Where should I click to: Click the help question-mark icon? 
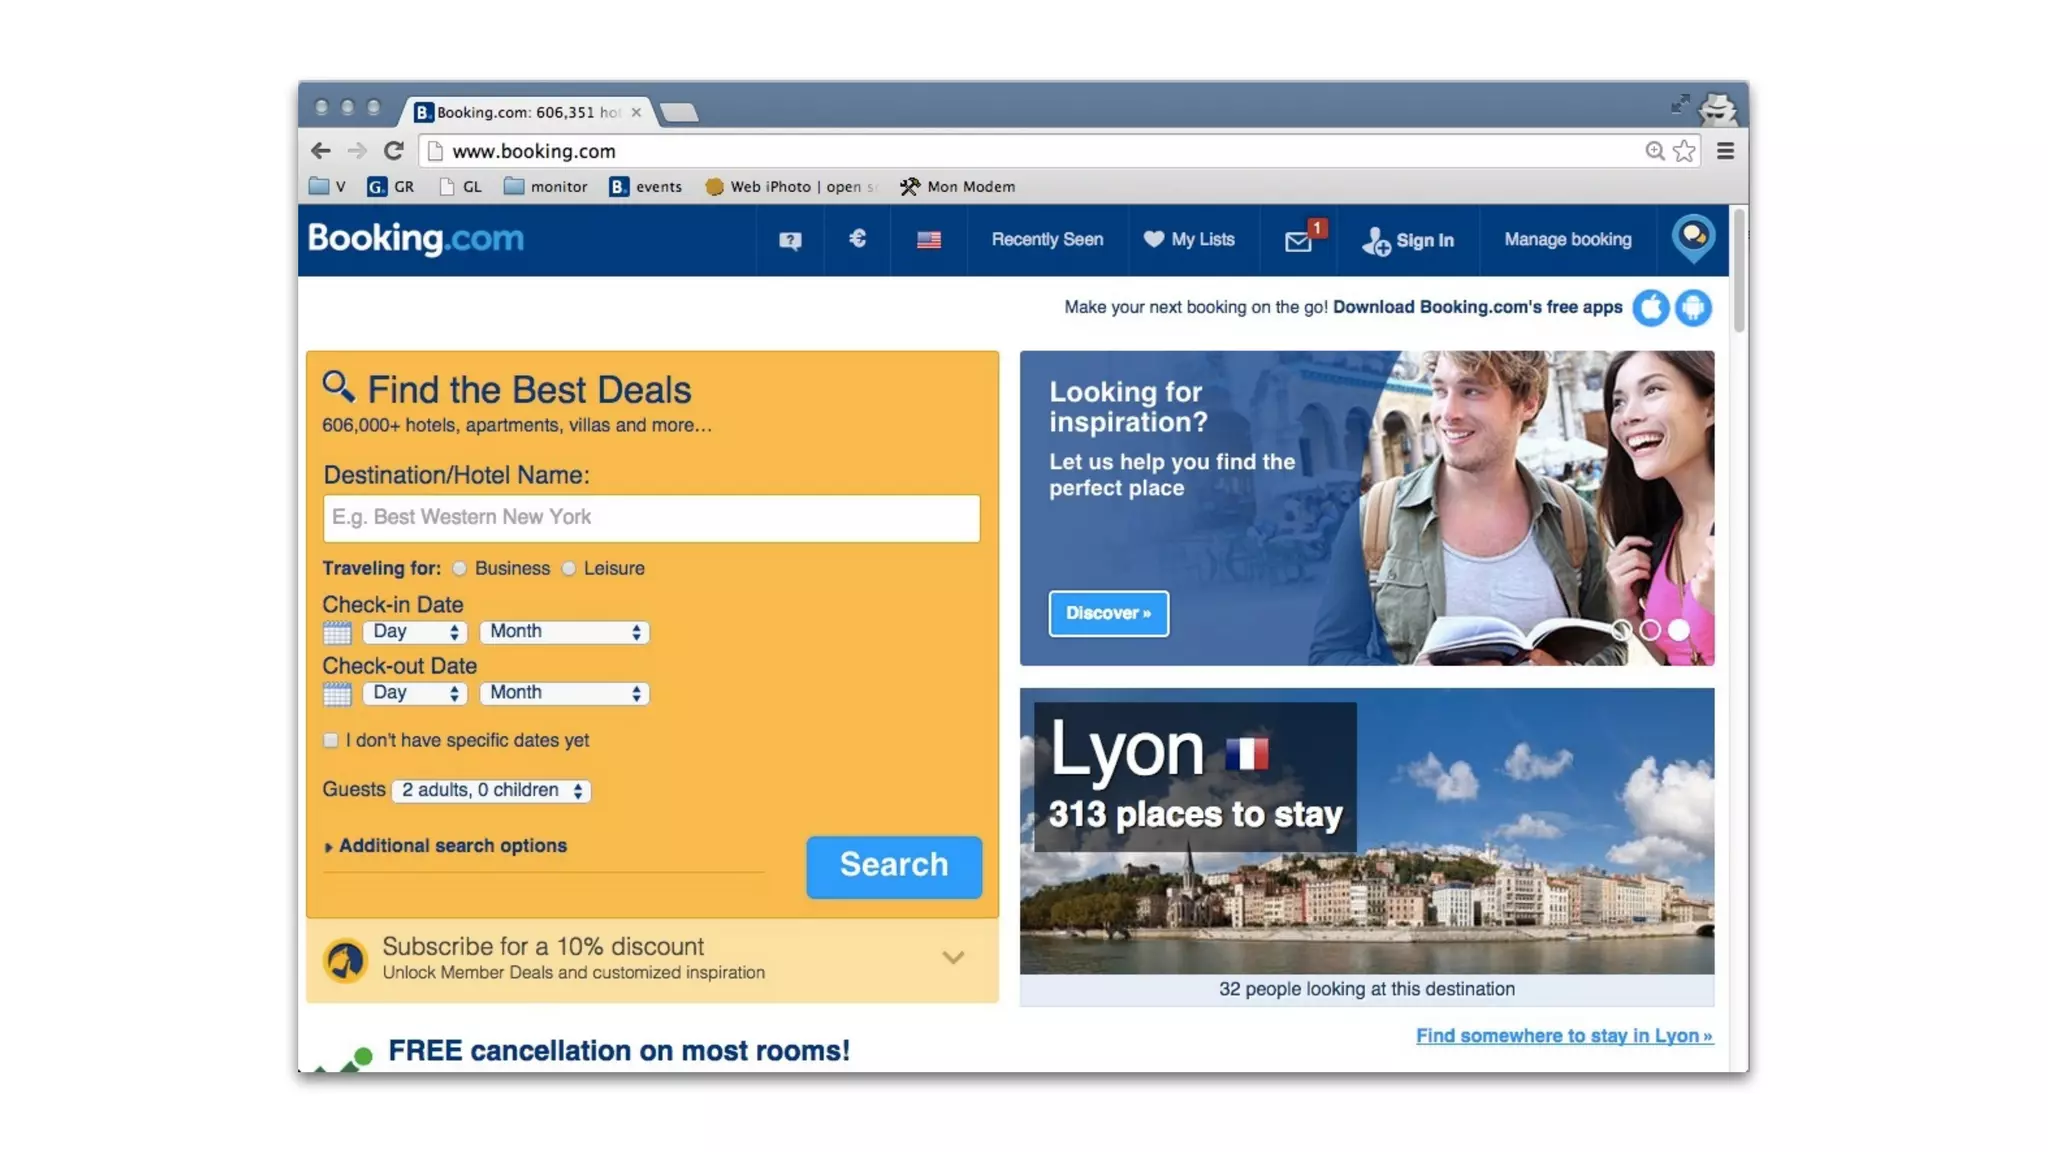[x=790, y=240]
